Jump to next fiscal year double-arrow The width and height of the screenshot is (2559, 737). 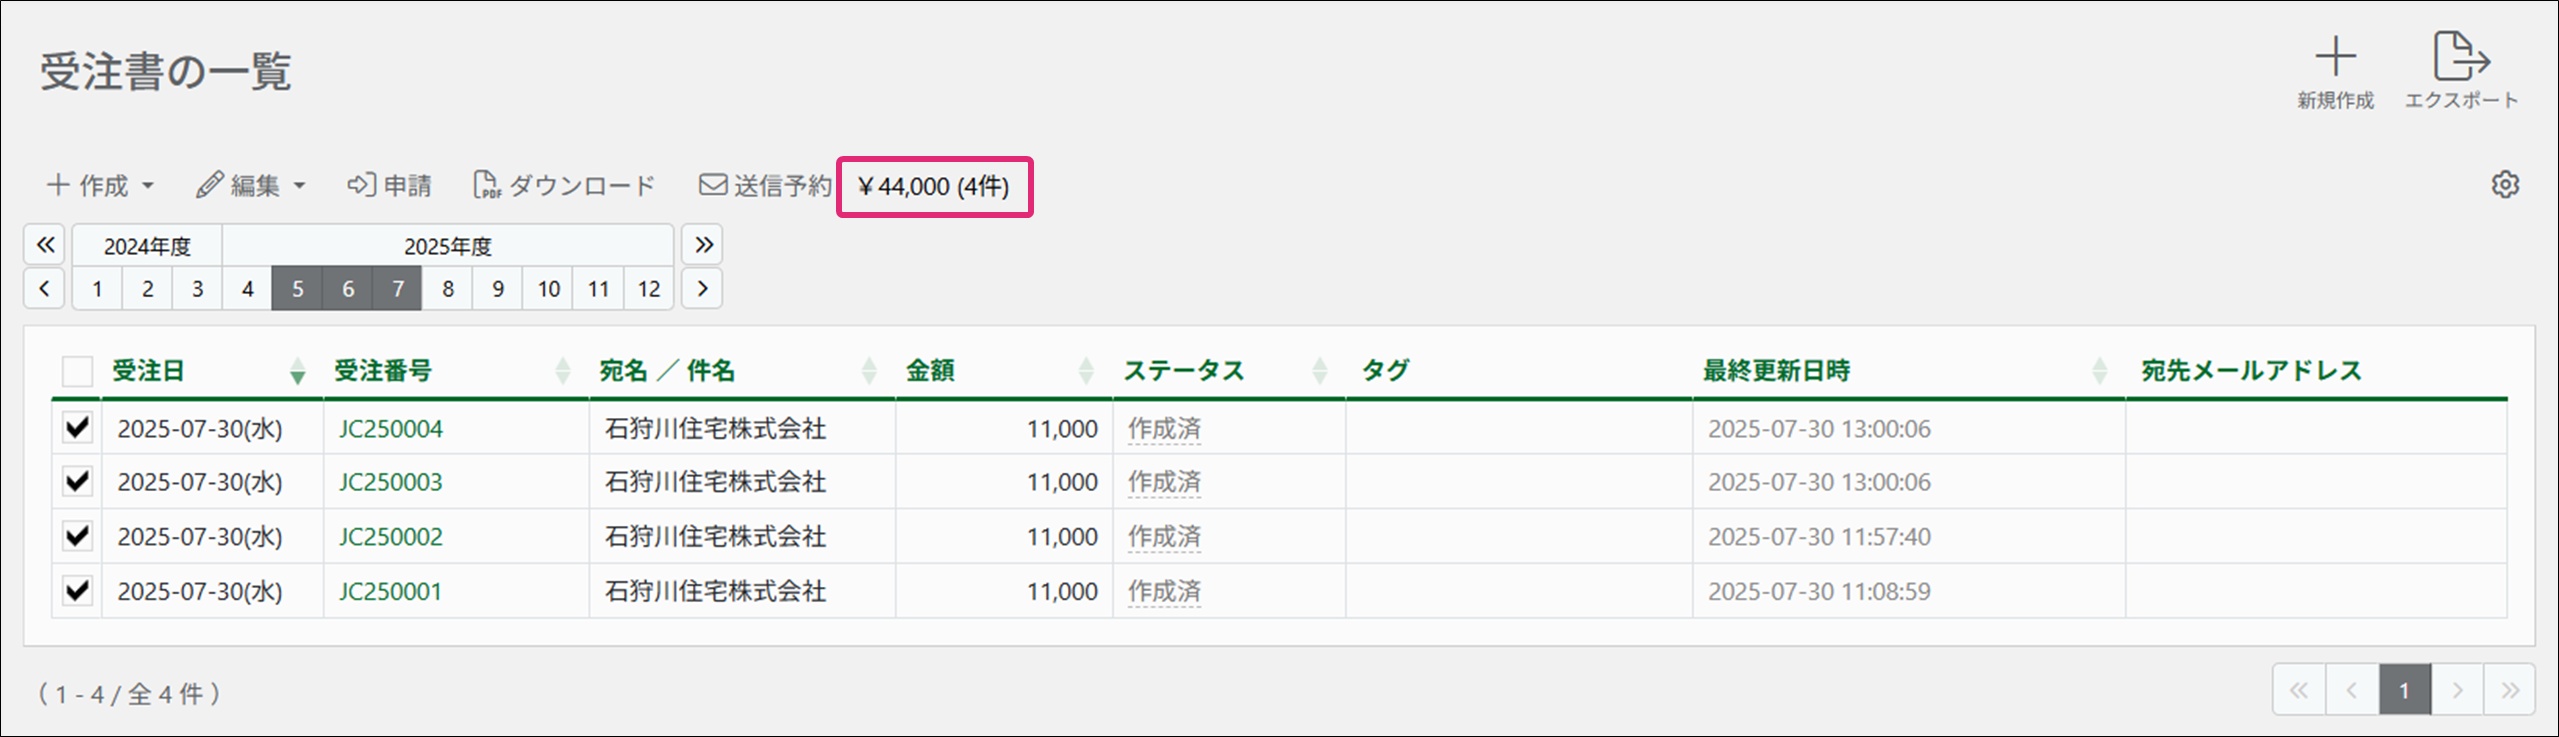[703, 245]
